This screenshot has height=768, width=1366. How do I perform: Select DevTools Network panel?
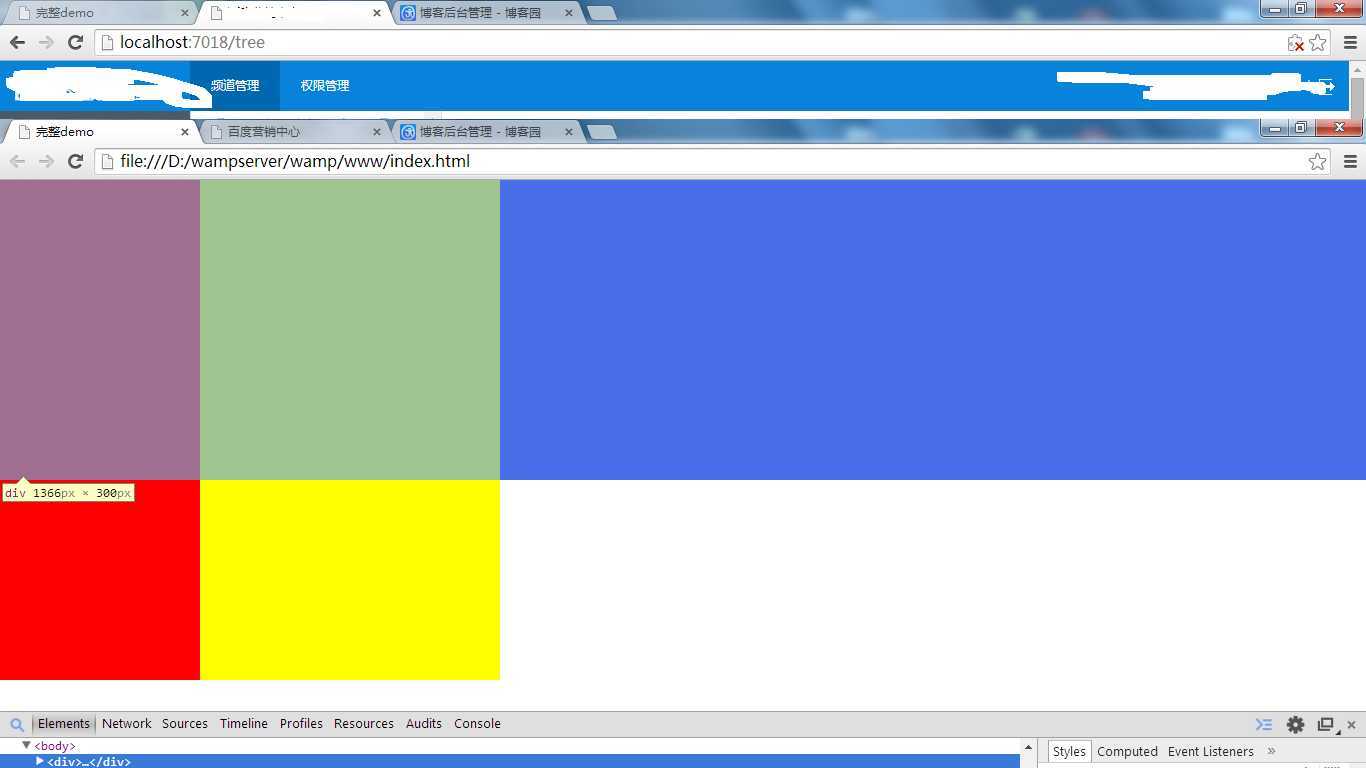point(127,723)
